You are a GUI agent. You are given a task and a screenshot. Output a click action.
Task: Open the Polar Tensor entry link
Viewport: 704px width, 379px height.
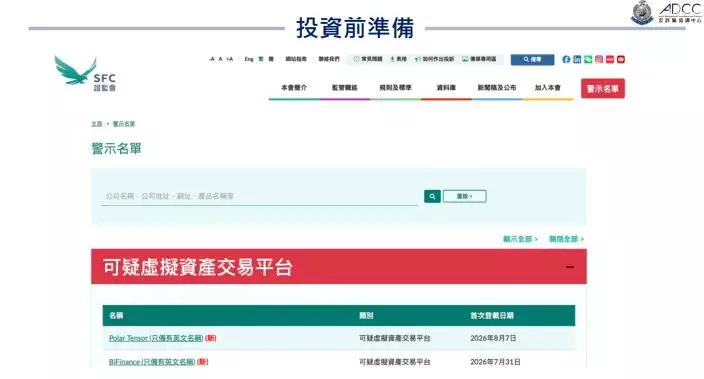pos(156,338)
